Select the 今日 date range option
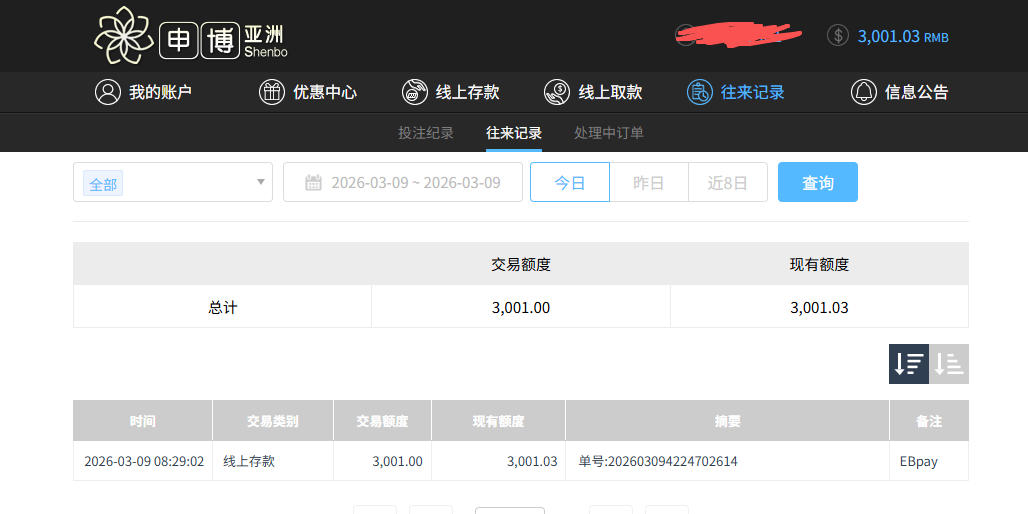Image resolution: width=1028 pixels, height=514 pixels. point(569,182)
